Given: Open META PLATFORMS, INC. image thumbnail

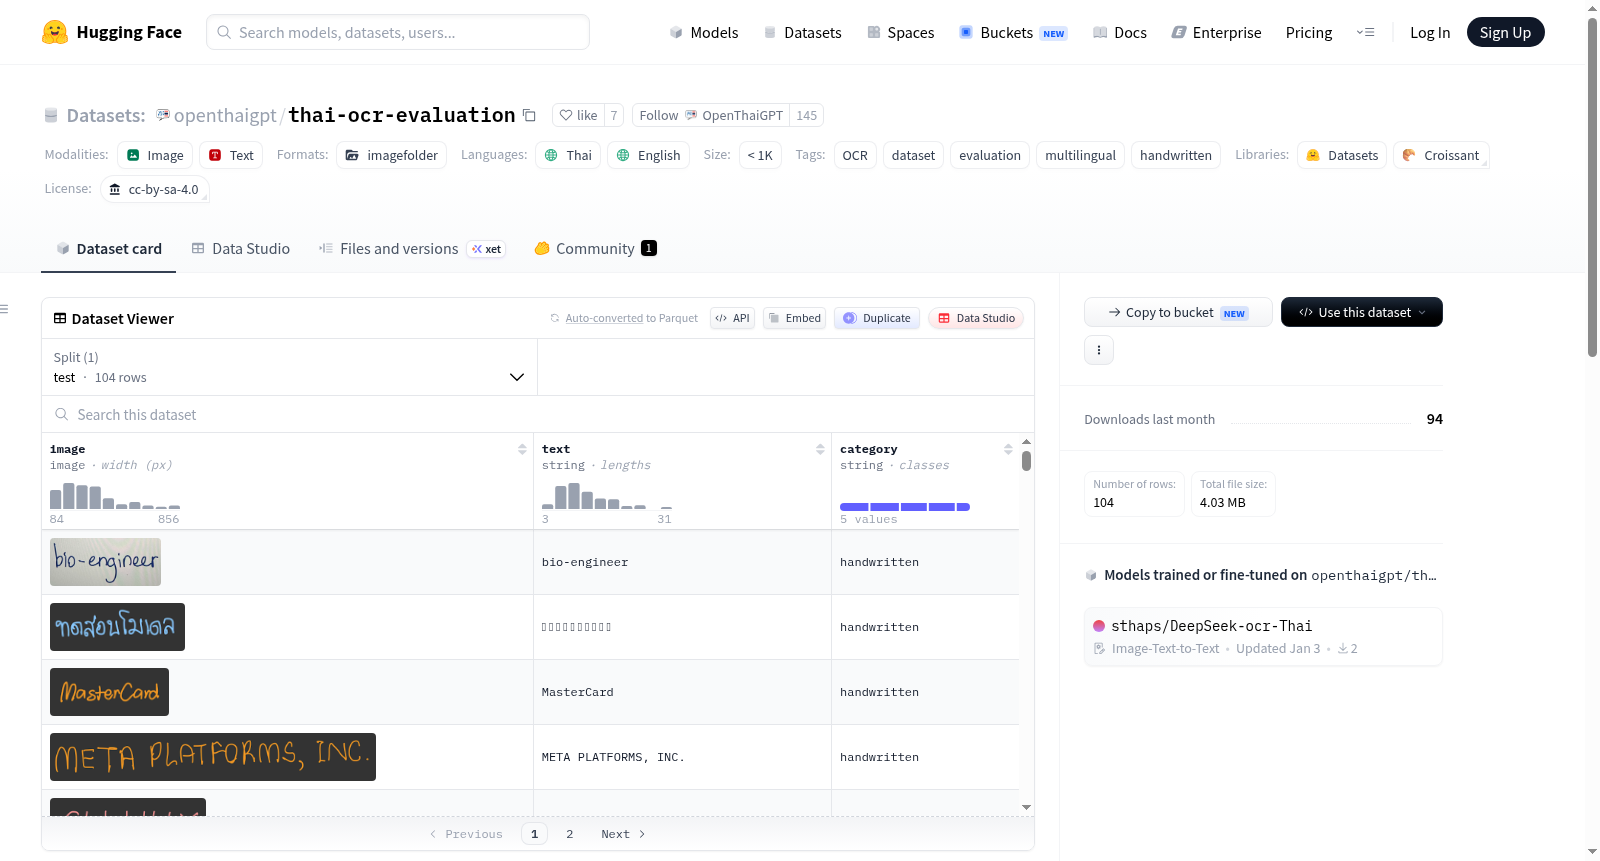Looking at the screenshot, I should (213, 757).
